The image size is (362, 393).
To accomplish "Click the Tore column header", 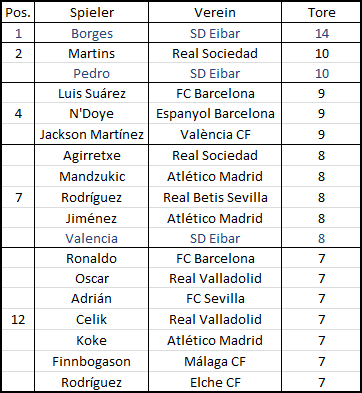I will coord(321,13).
